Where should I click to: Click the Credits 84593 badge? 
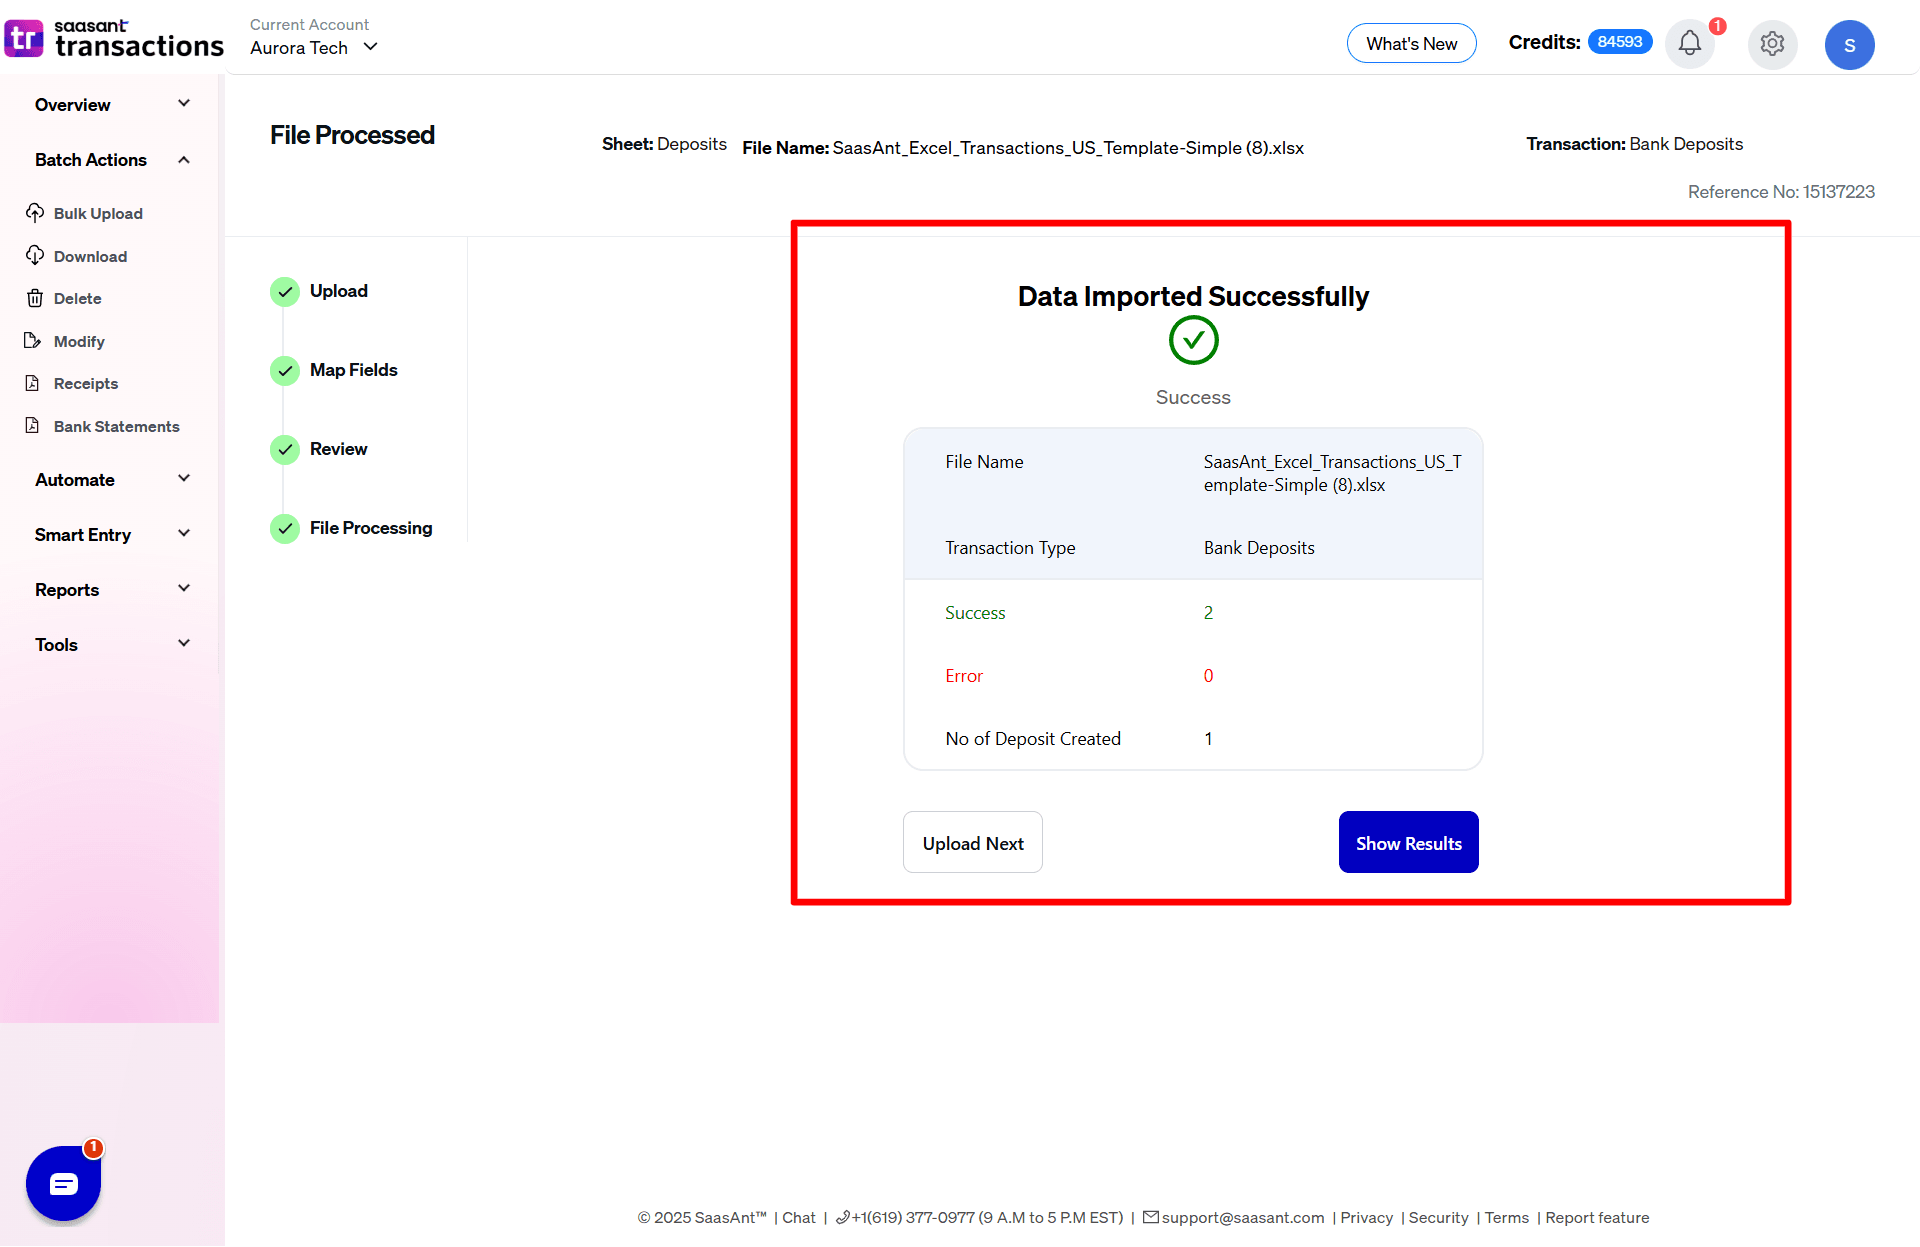coord(1618,42)
